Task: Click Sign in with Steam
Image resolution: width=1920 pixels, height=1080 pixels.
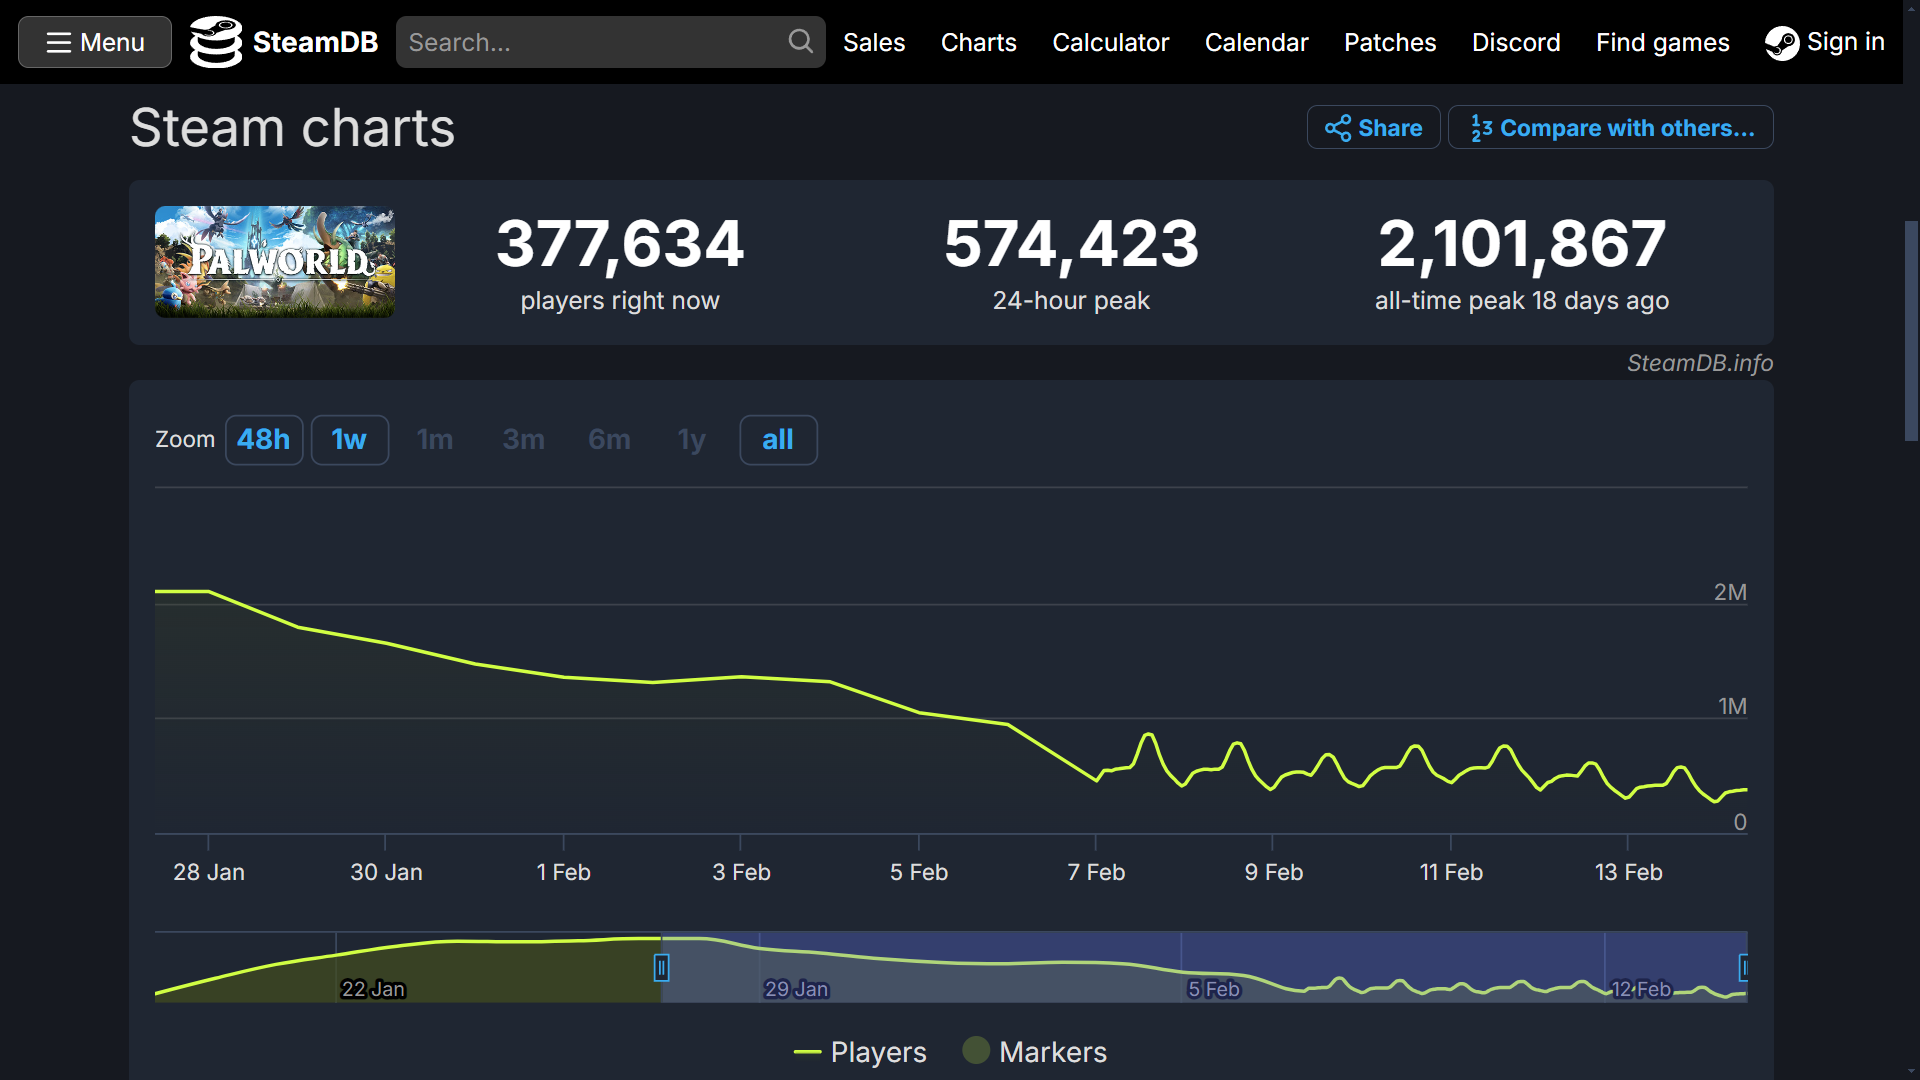Action: pos(1825,42)
